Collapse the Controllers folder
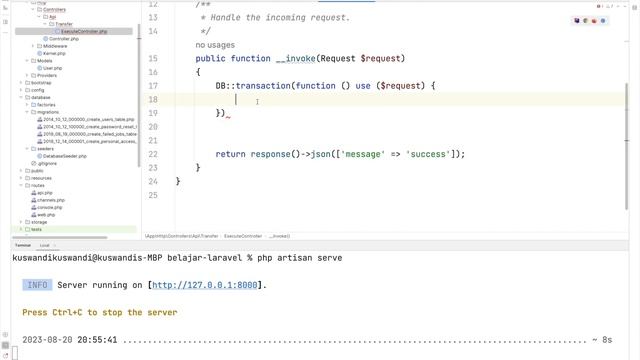 click(33, 9)
